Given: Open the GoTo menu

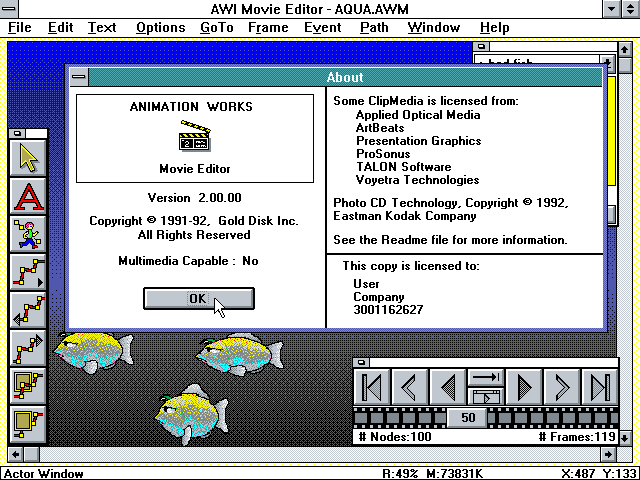Looking at the screenshot, I should click(217, 27).
